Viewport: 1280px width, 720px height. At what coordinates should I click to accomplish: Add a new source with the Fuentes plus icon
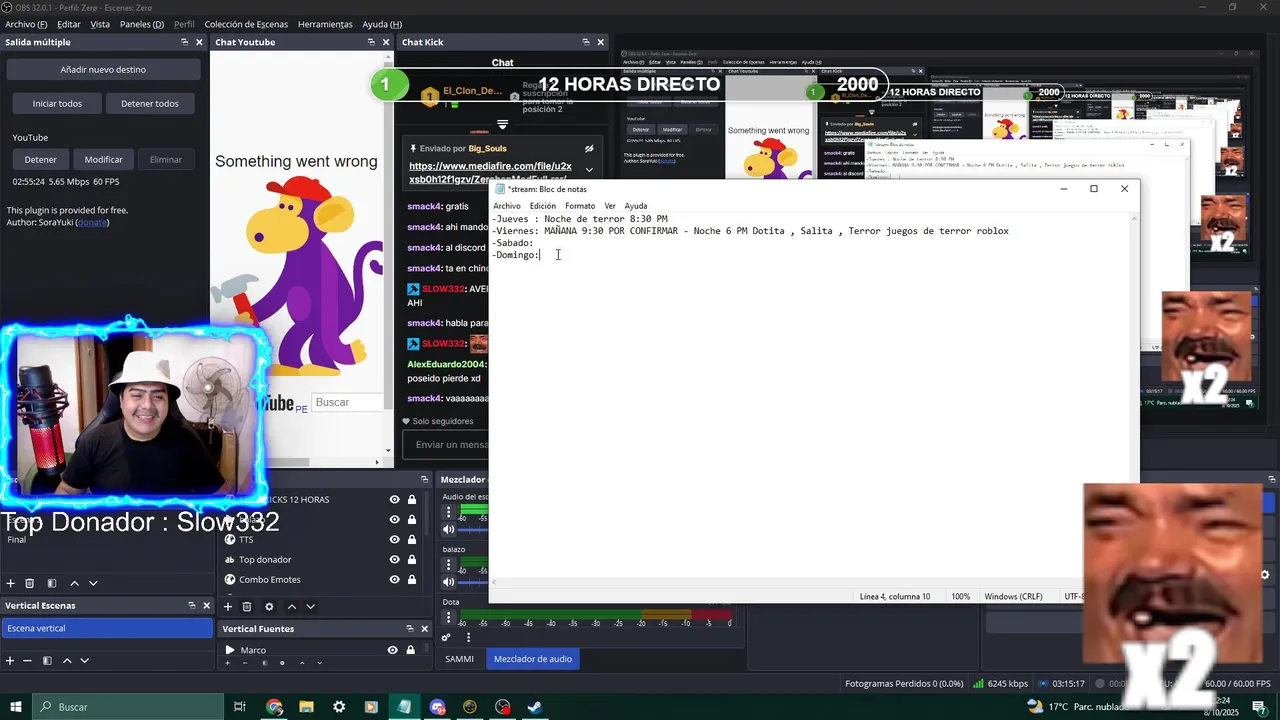click(x=228, y=606)
